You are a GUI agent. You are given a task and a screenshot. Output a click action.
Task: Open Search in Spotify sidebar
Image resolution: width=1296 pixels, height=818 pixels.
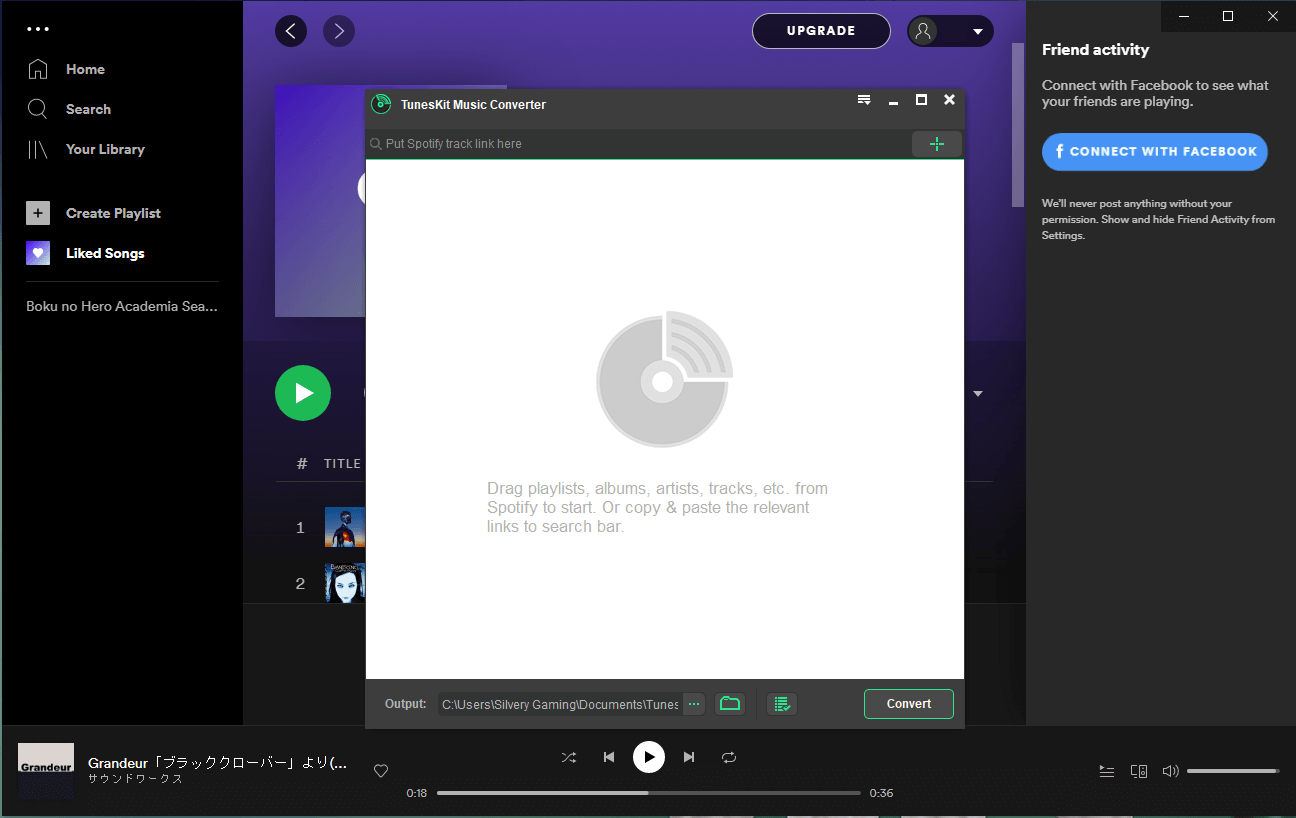point(69,109)
